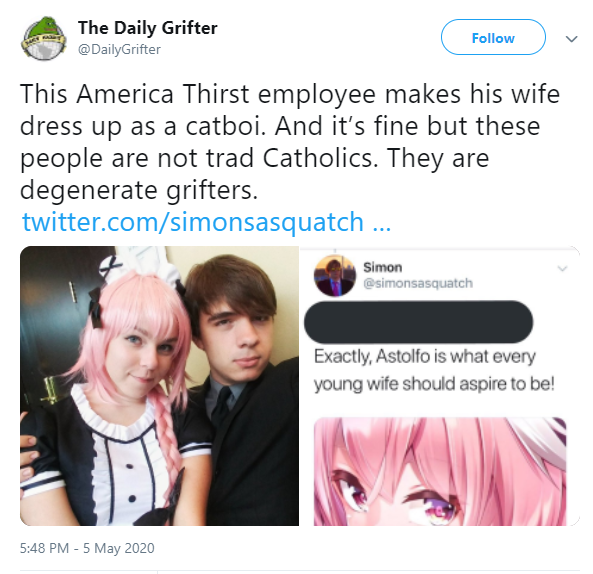The image size is (593, 574).
Task: Click the black necktie in the selfie
Action: click(x=221, y=407)
